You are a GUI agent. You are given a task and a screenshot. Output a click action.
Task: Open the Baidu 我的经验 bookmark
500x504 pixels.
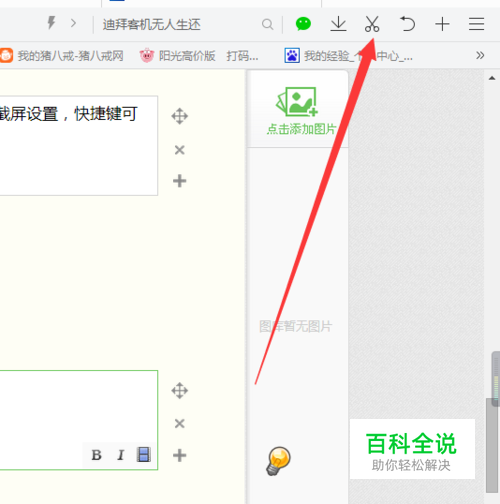point(348,56)
